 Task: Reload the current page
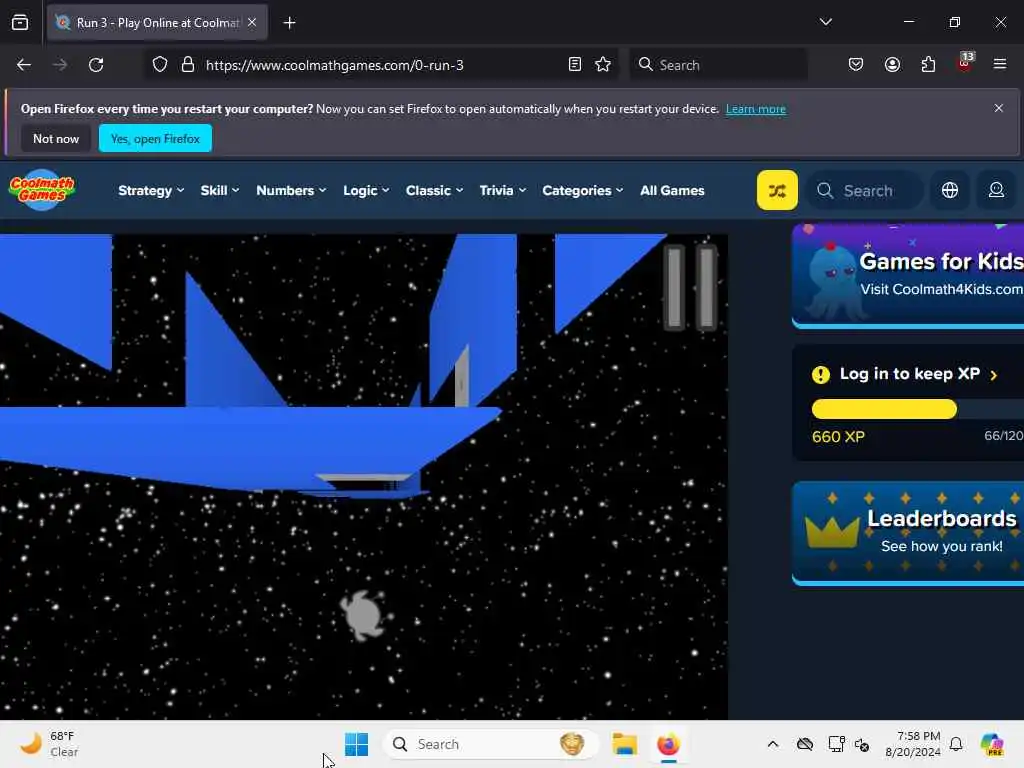pyautogui.click(x=96, y=65)
